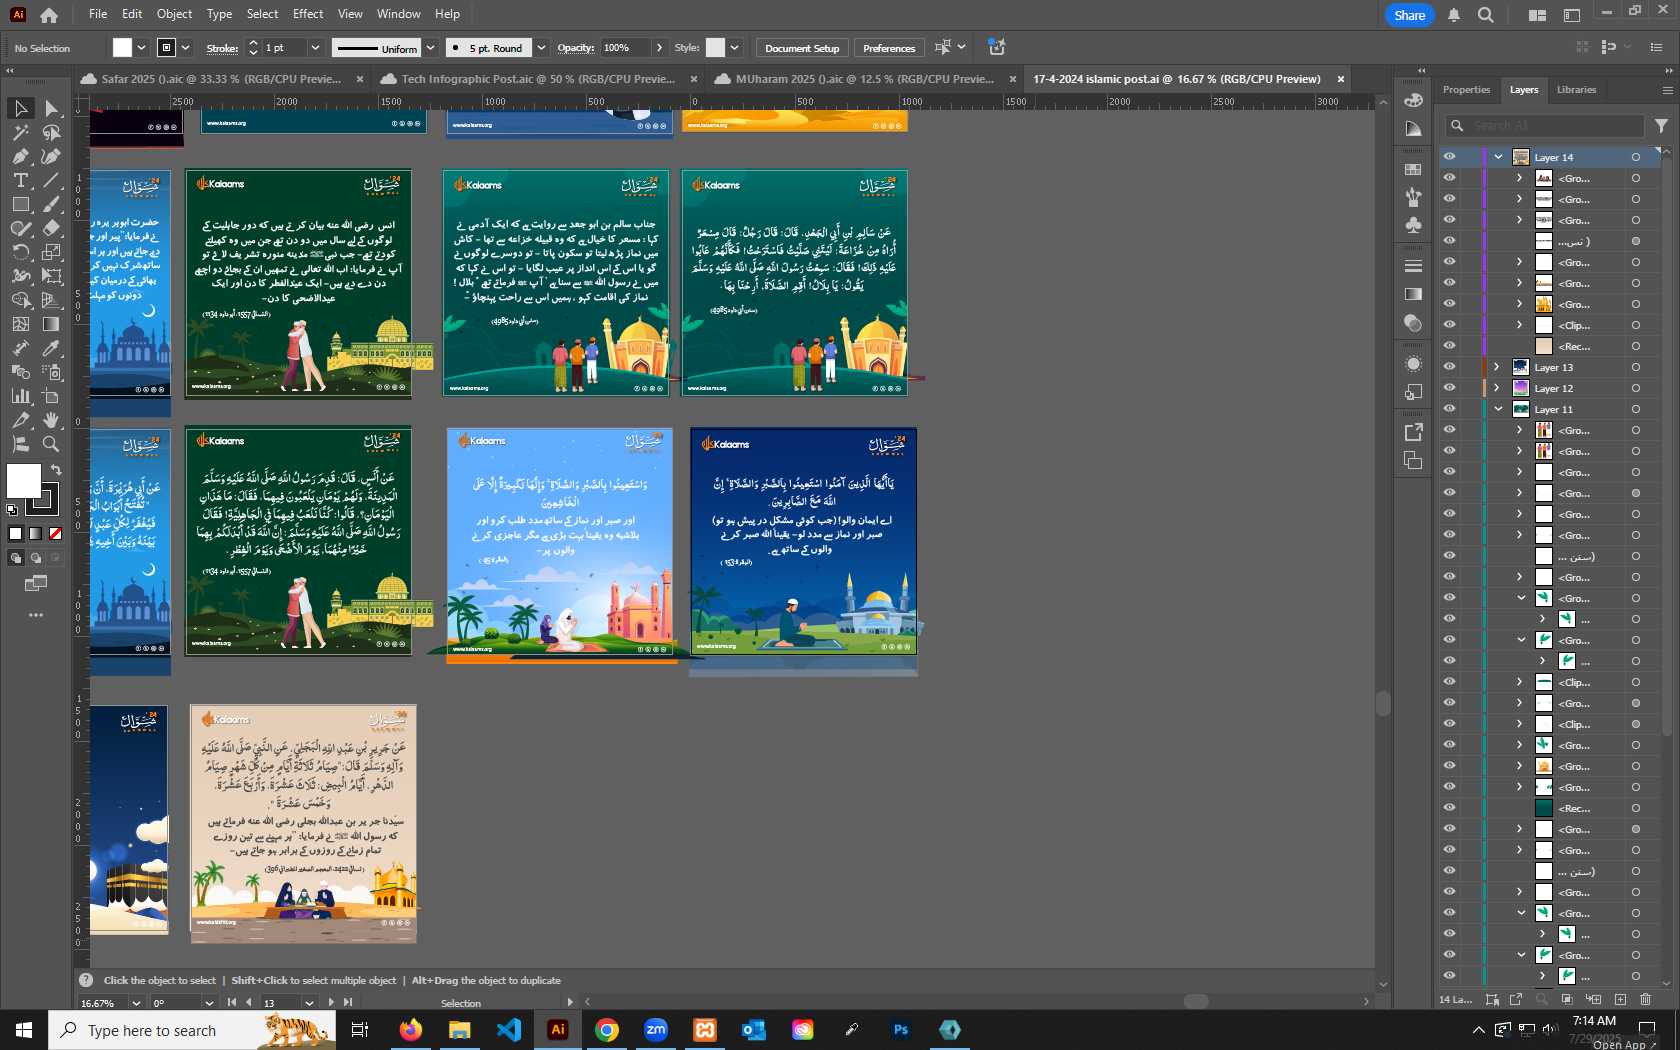Viewport: 1680px width, 1050px height.
Task: Click the Document Setup button
Action: pyautogui.click(x=802, y=48)
